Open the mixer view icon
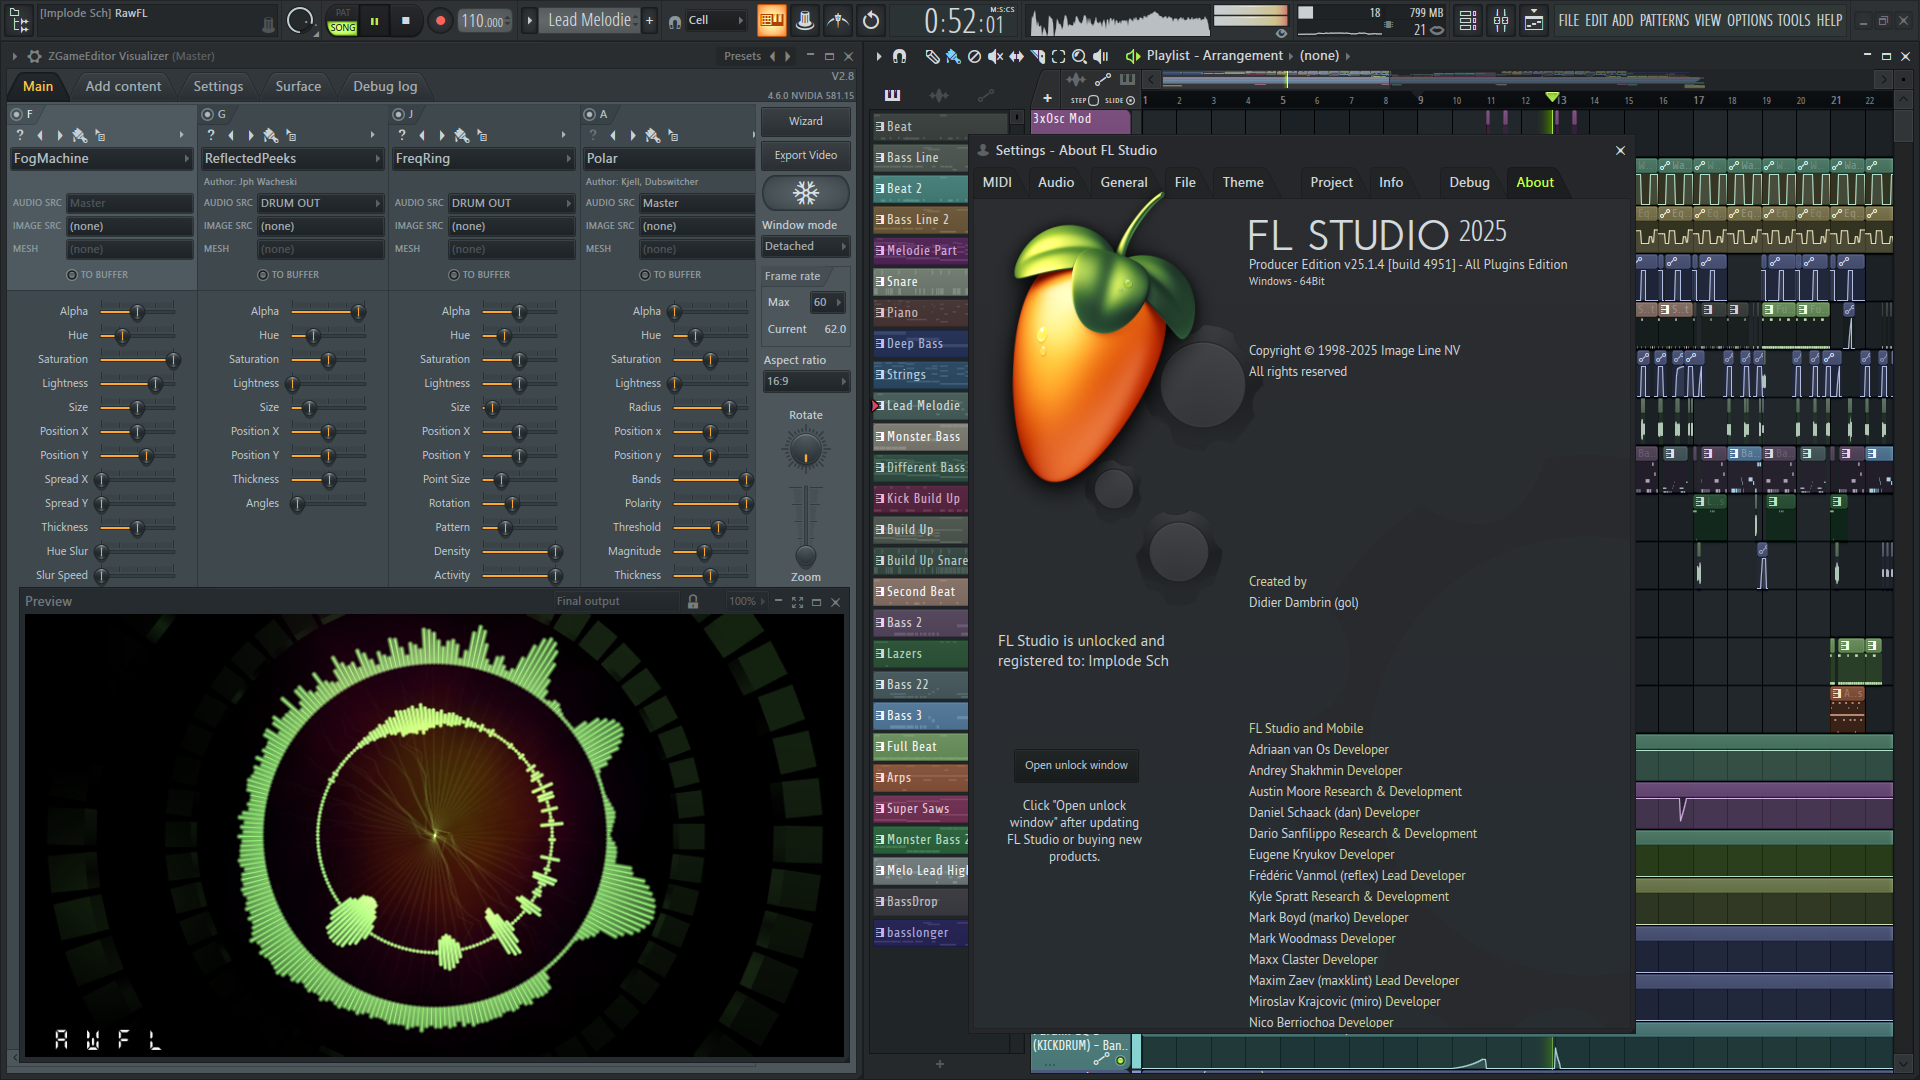Screen dimensions: 1920x1080 pos(1501,20)
